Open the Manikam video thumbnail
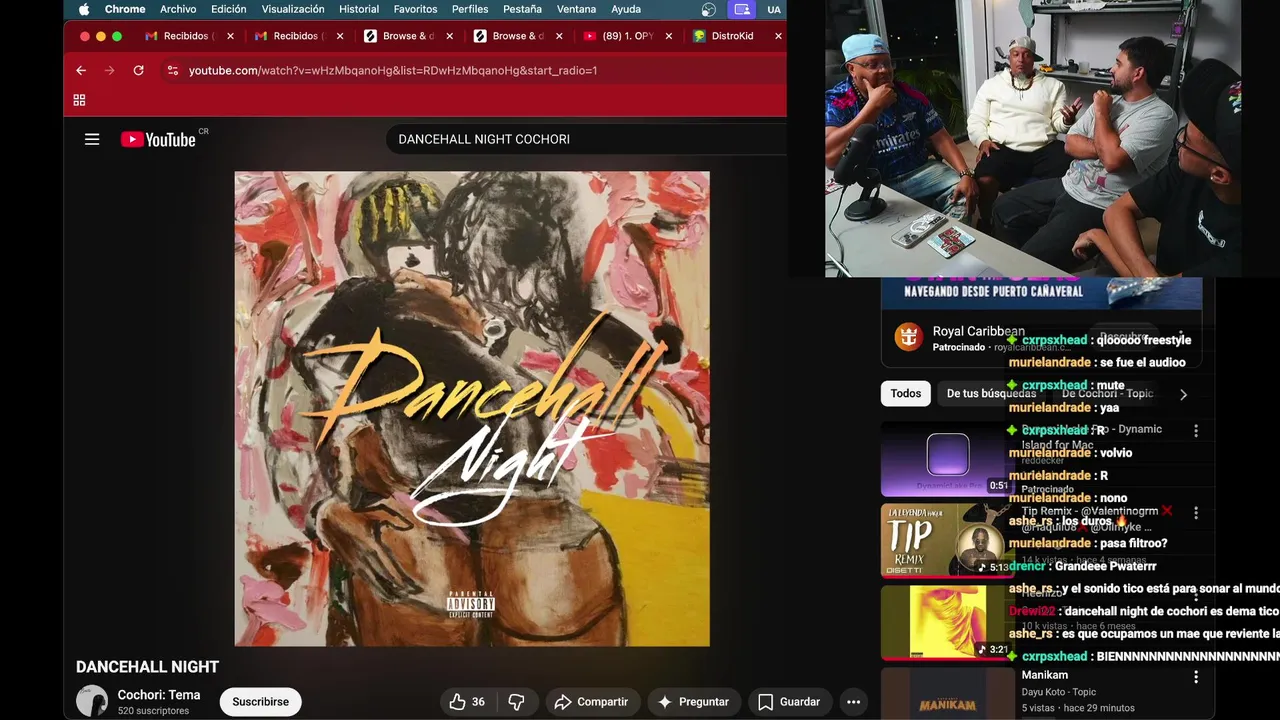 pyautogui.click(x=947, y=694)
